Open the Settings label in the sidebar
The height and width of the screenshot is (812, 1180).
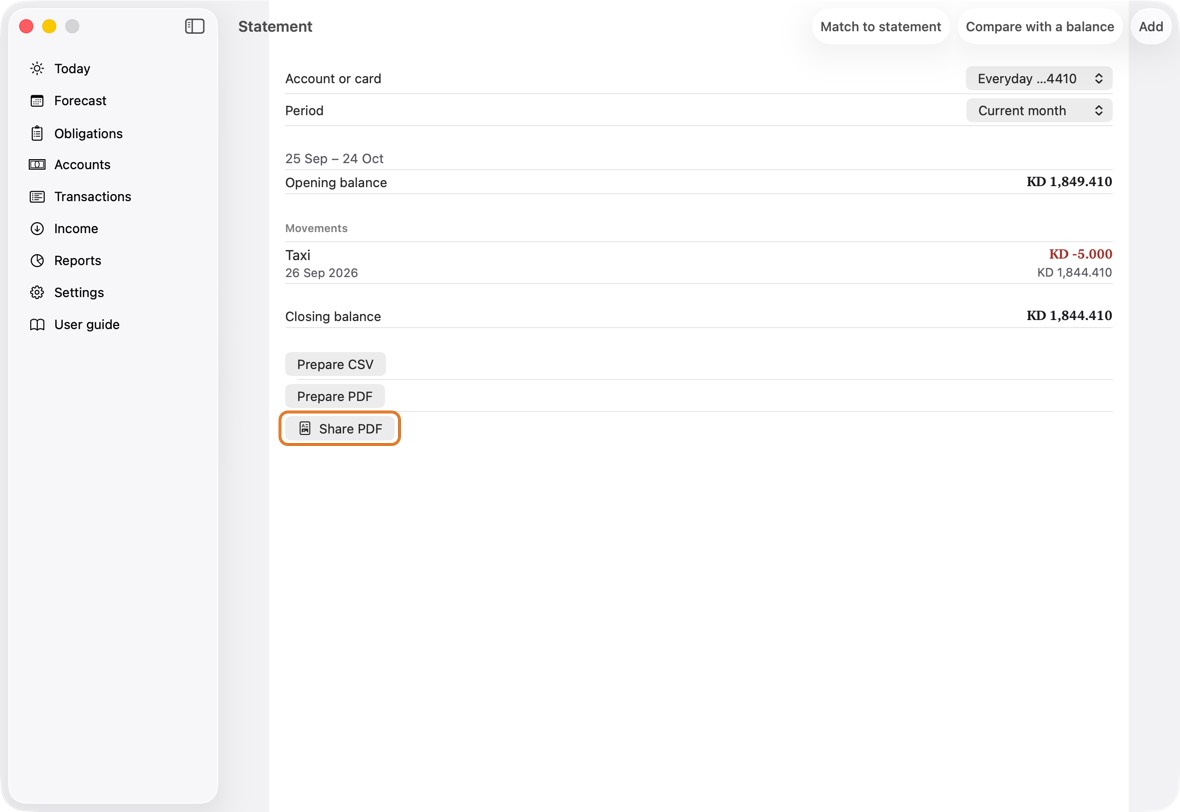[x=79, y=293]
